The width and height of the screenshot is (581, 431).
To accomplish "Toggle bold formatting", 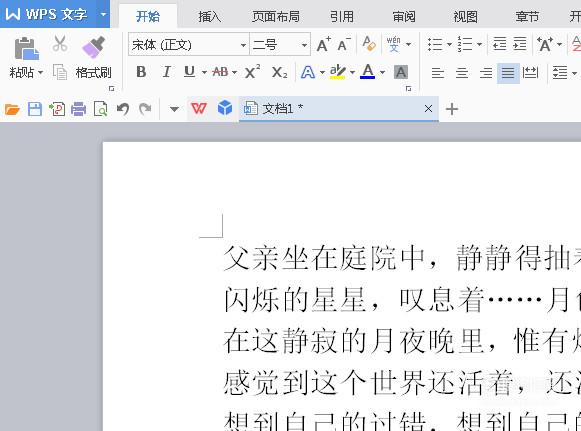I will 141,72.
